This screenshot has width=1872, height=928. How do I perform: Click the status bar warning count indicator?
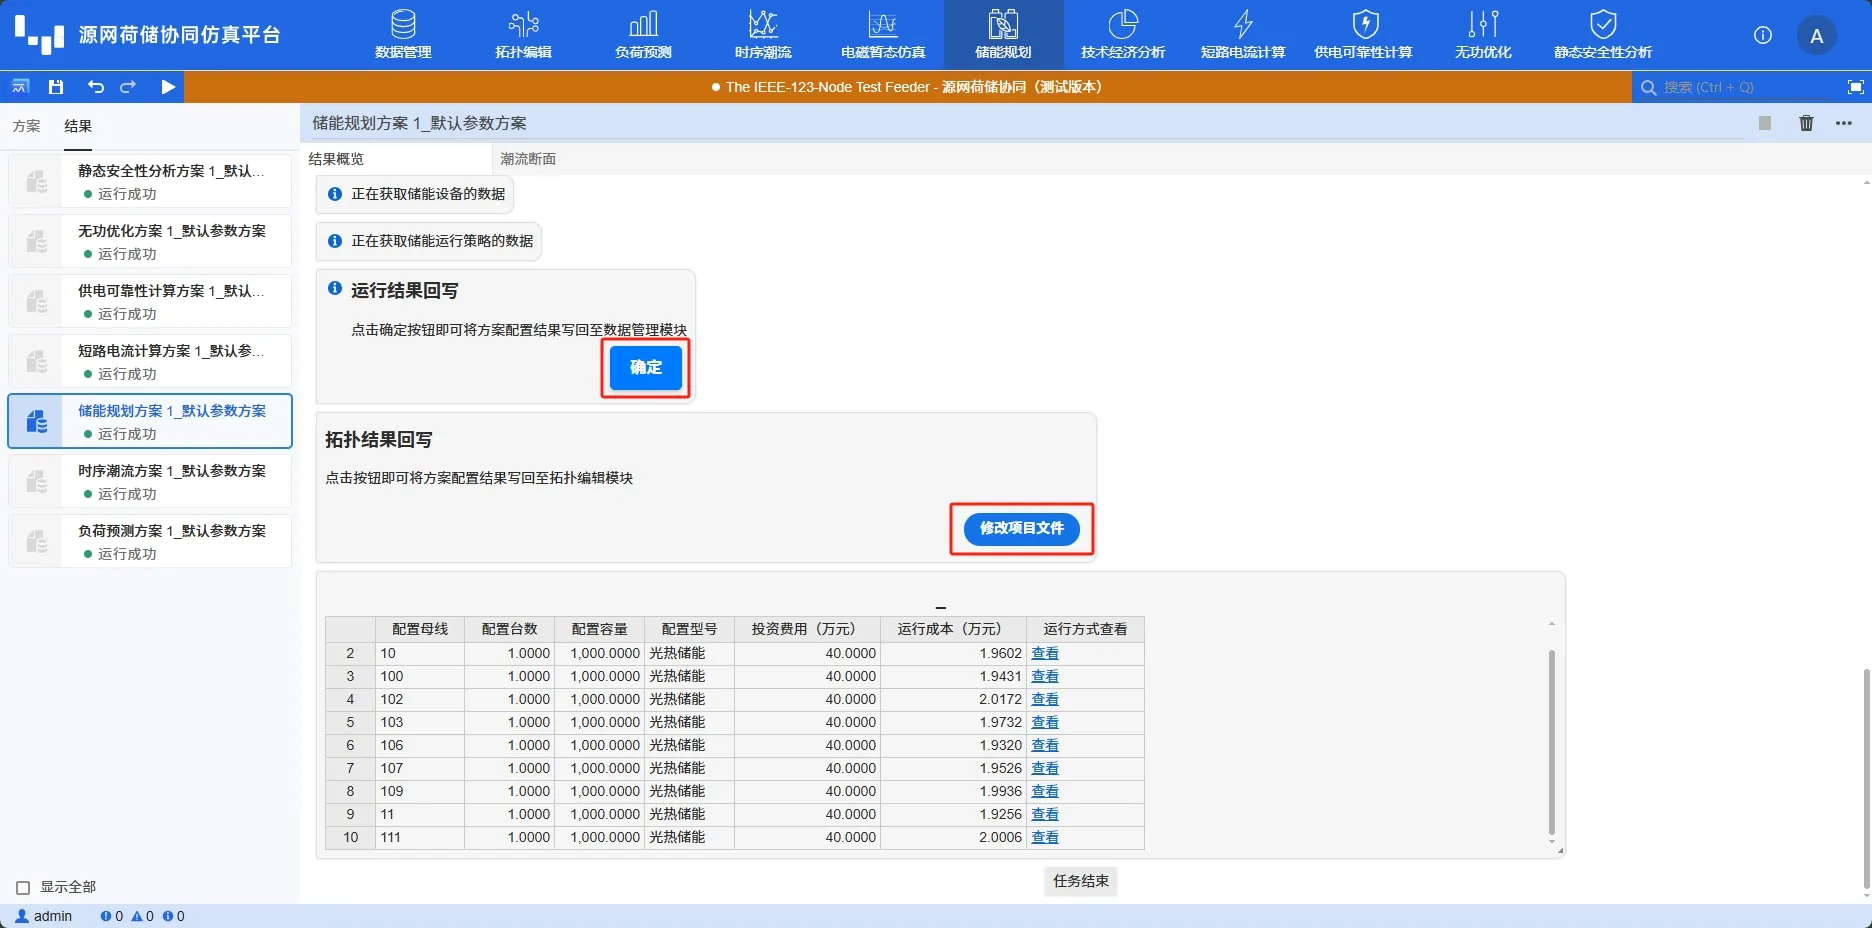tap(143, 916)
